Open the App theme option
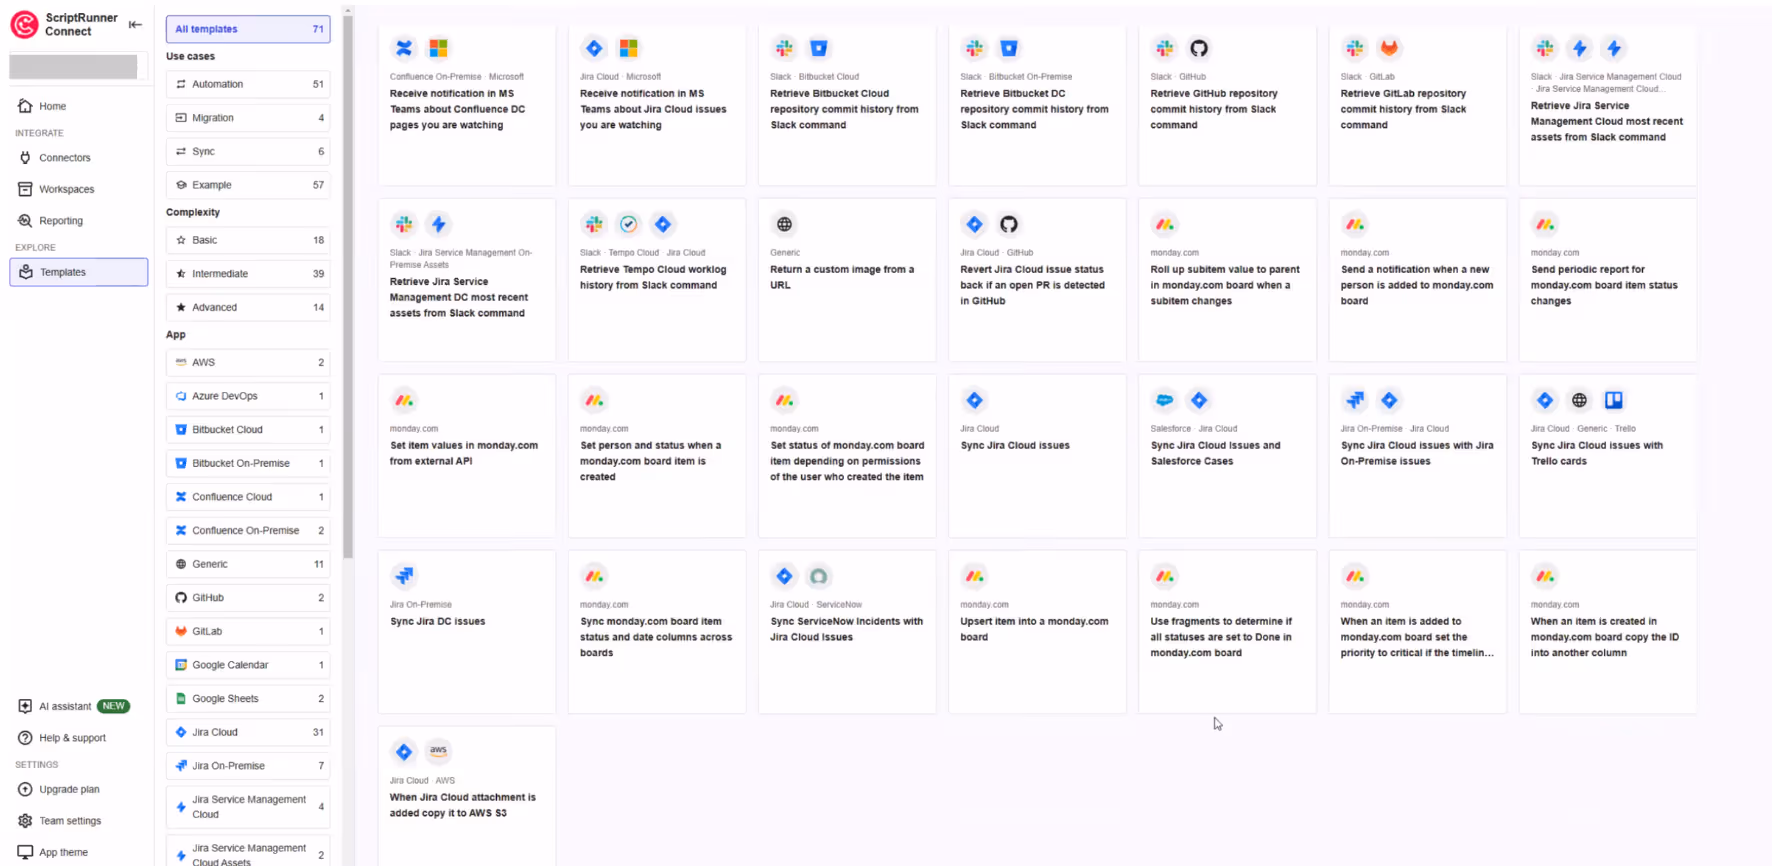This screenshot has height=866, width=1772. point(63,852)
